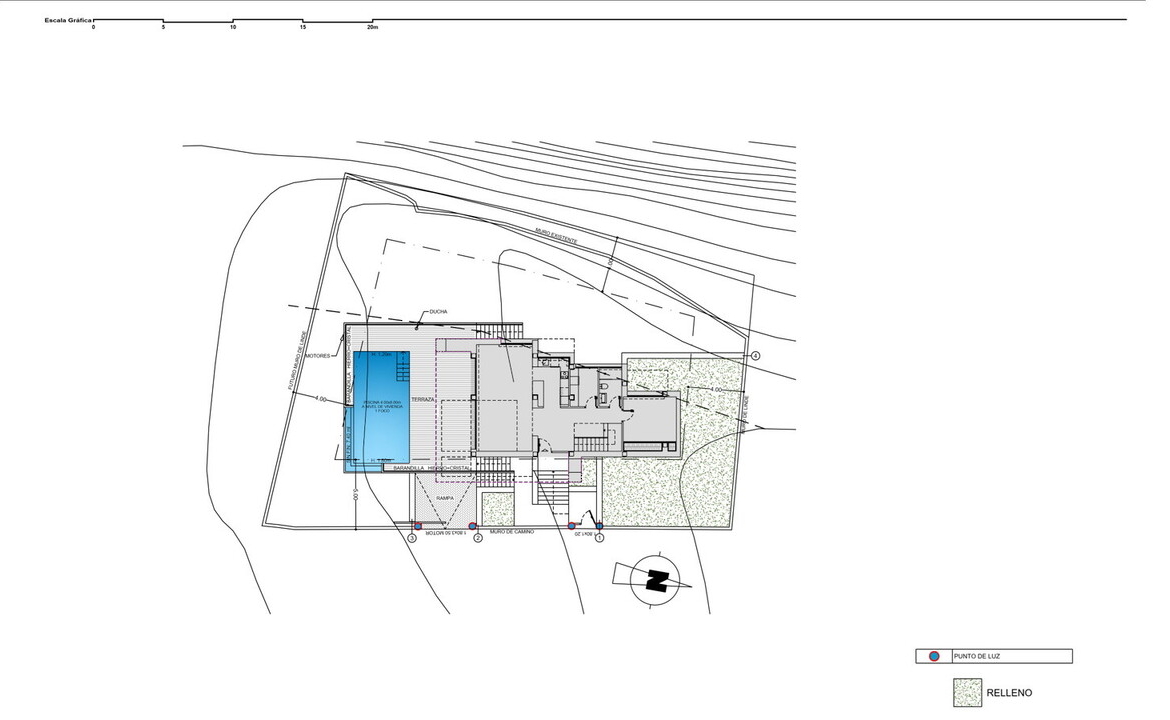Click the circled number 1 reference marker
The height and width of the screenshot is (720, 1170).
pyautogui.click(x=600, y=539)
